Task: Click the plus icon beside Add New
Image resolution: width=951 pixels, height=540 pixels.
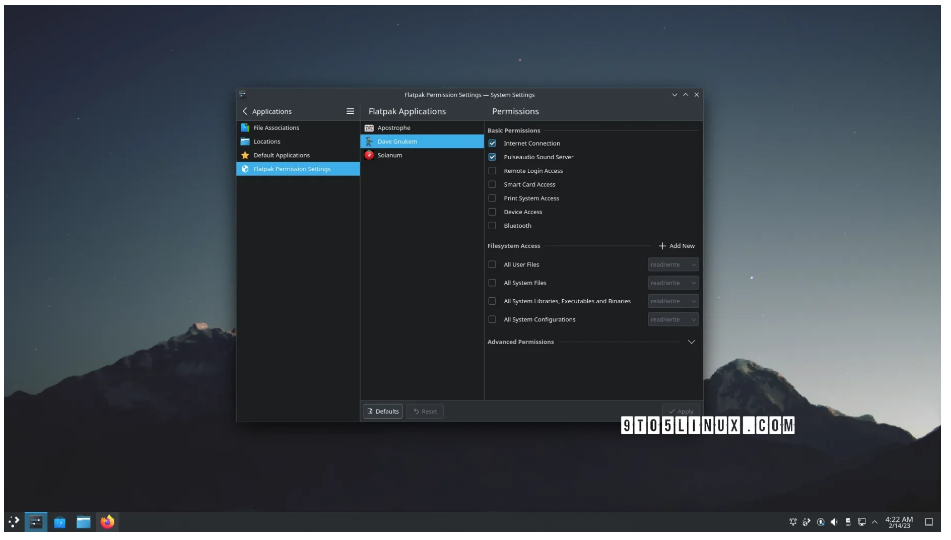Action: click(662, 246)
